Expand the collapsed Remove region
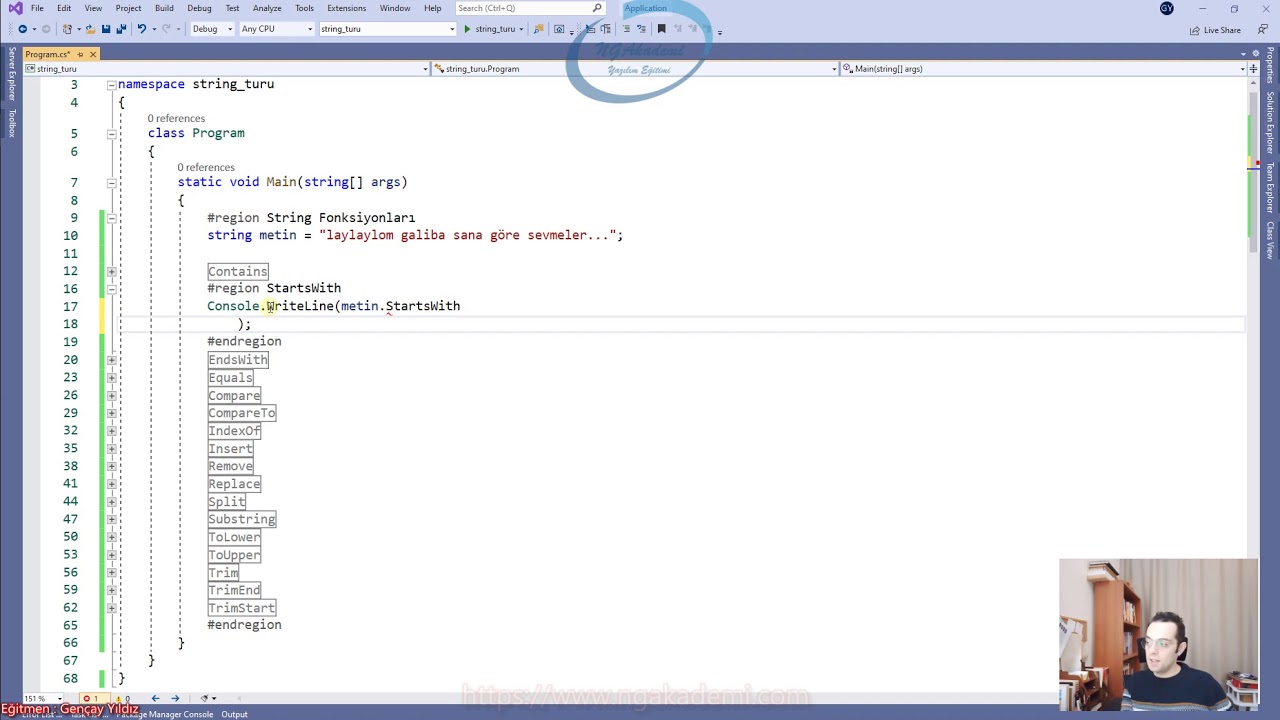This screenshot has width=1280, height=720. (x=111, y=466)
